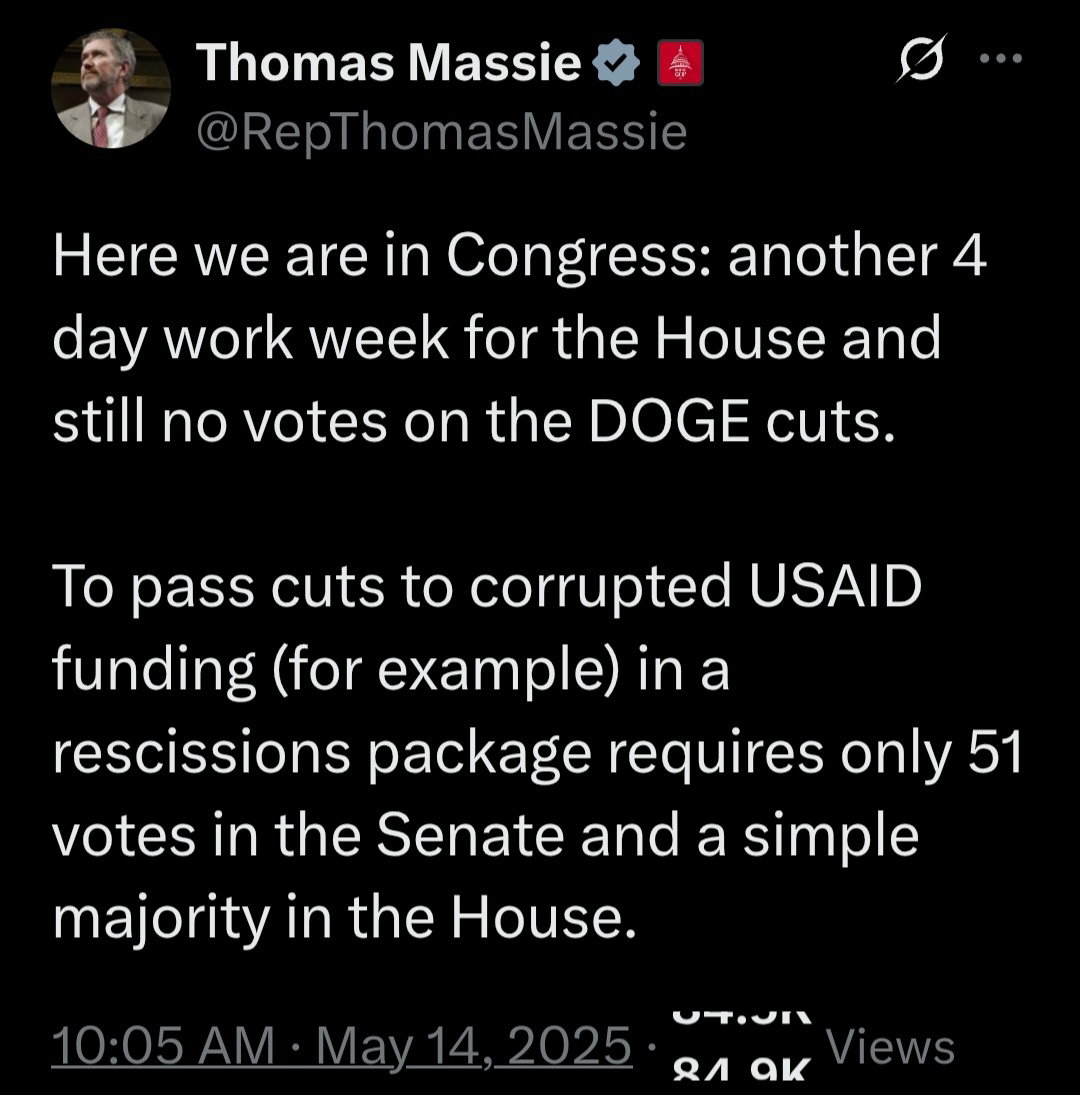
Task: Click the Thomas Massie display name
Action: [x=389, y=65]
